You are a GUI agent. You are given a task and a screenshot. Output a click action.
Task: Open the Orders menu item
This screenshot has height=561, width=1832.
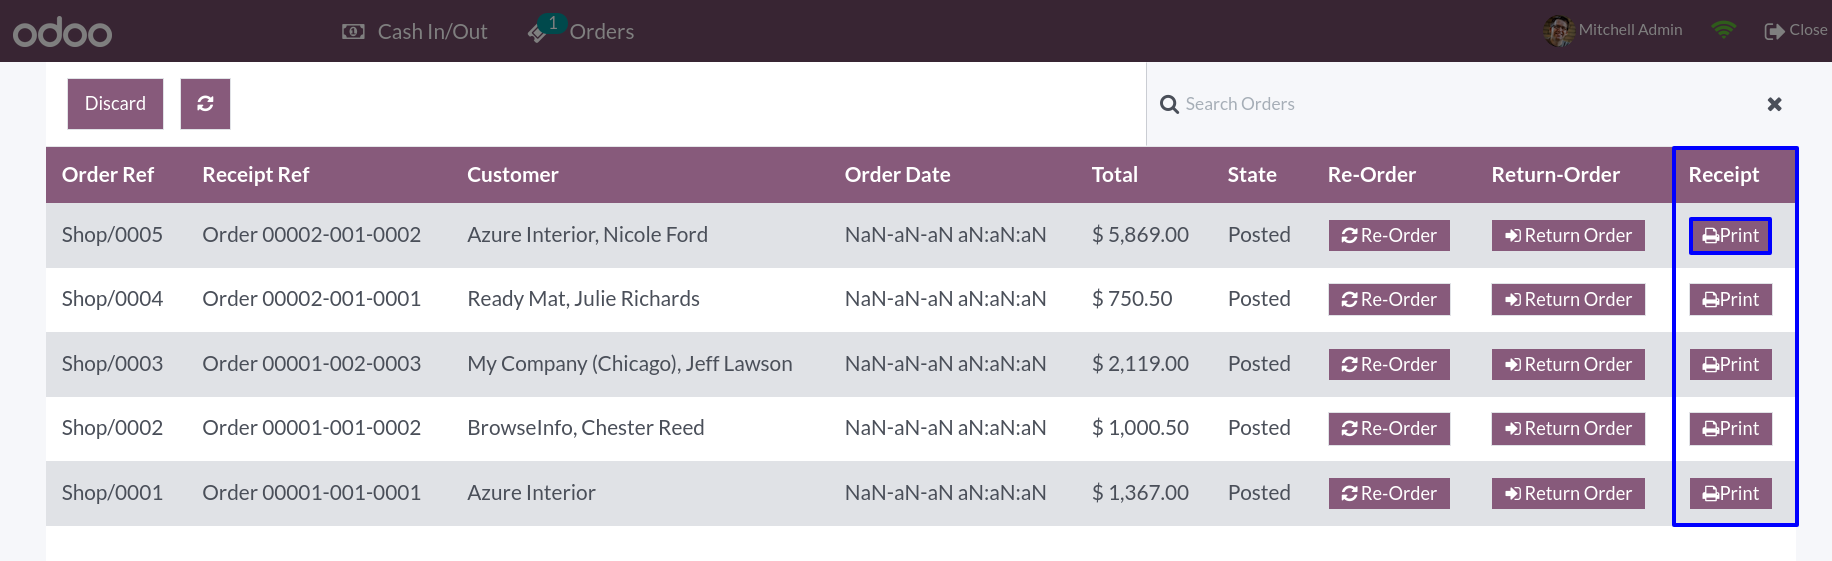(581, 31)
